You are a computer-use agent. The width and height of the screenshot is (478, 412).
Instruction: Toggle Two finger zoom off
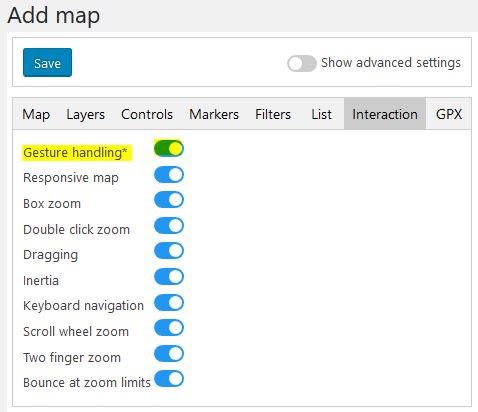(169, 354)
